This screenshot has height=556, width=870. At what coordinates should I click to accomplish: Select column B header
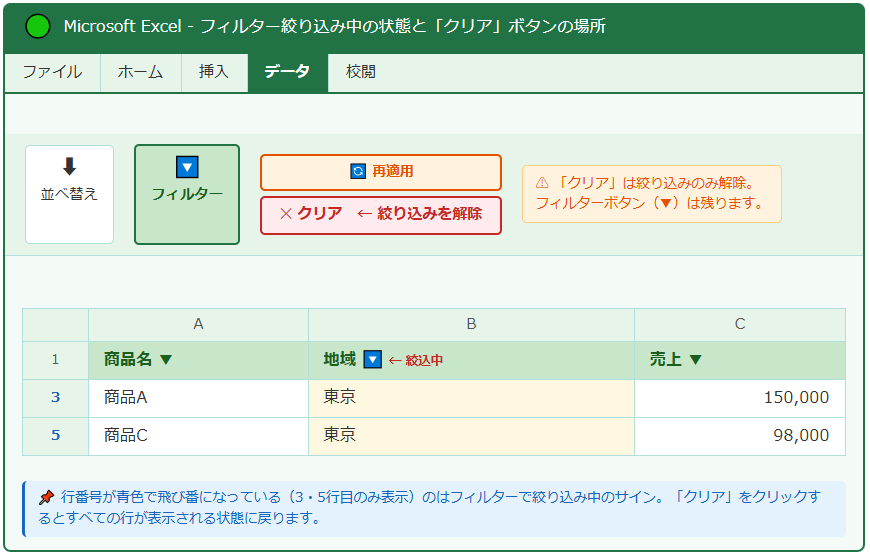coord(471,324)
